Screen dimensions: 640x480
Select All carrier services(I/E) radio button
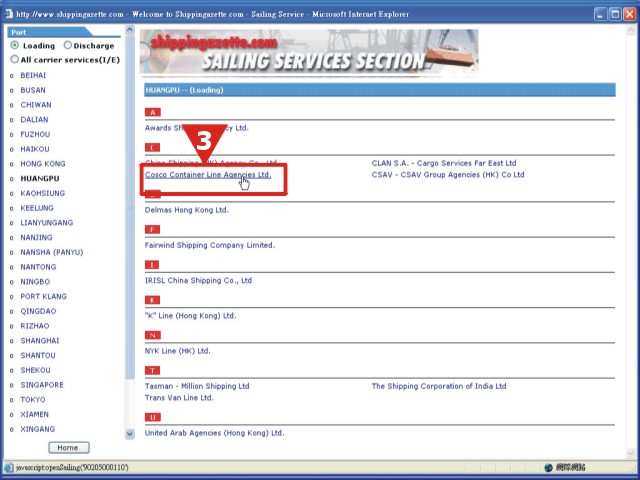point(15,59)
